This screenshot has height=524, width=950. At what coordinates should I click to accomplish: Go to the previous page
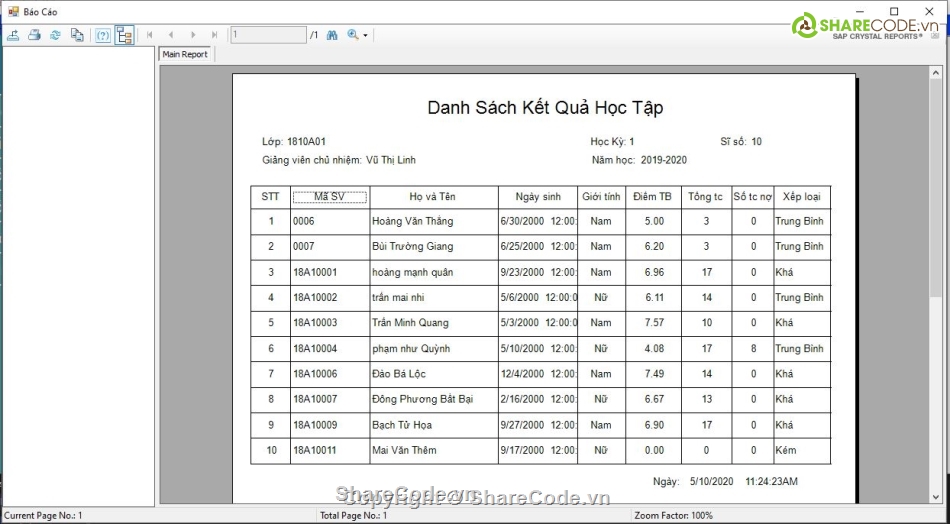171,35
